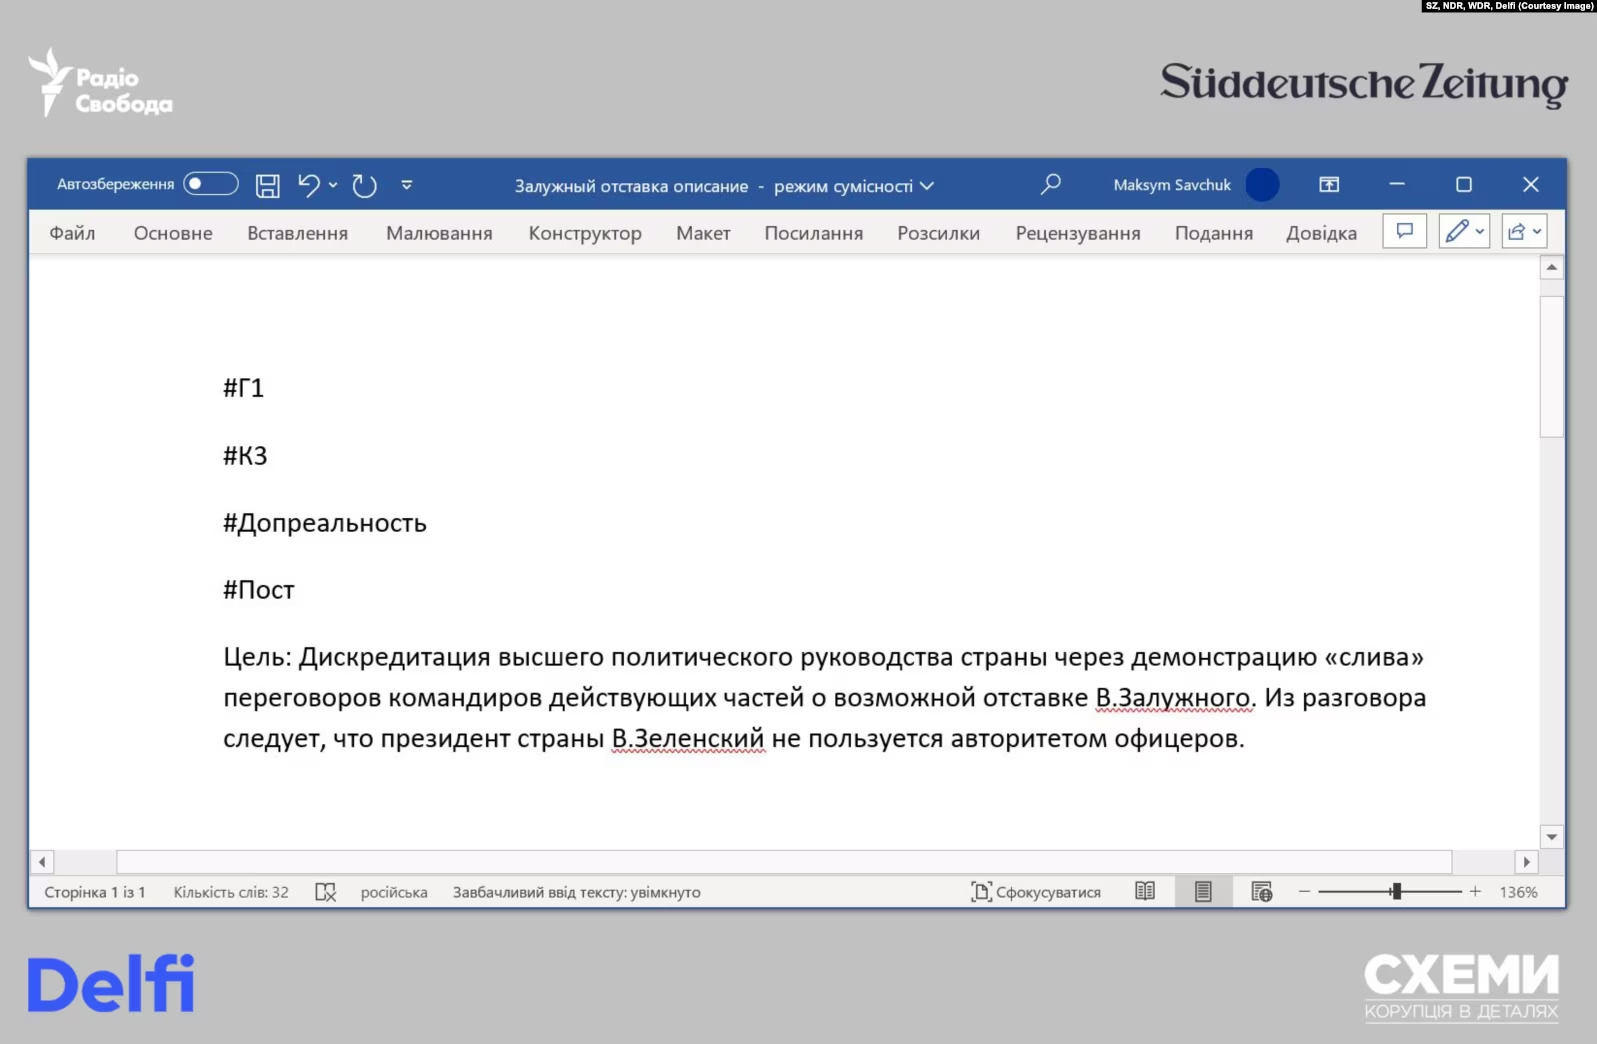Click the ribbon display options icon
Image resolution: width=1597 pixels, height=1044 pixels.
(x=1328, y=184)
